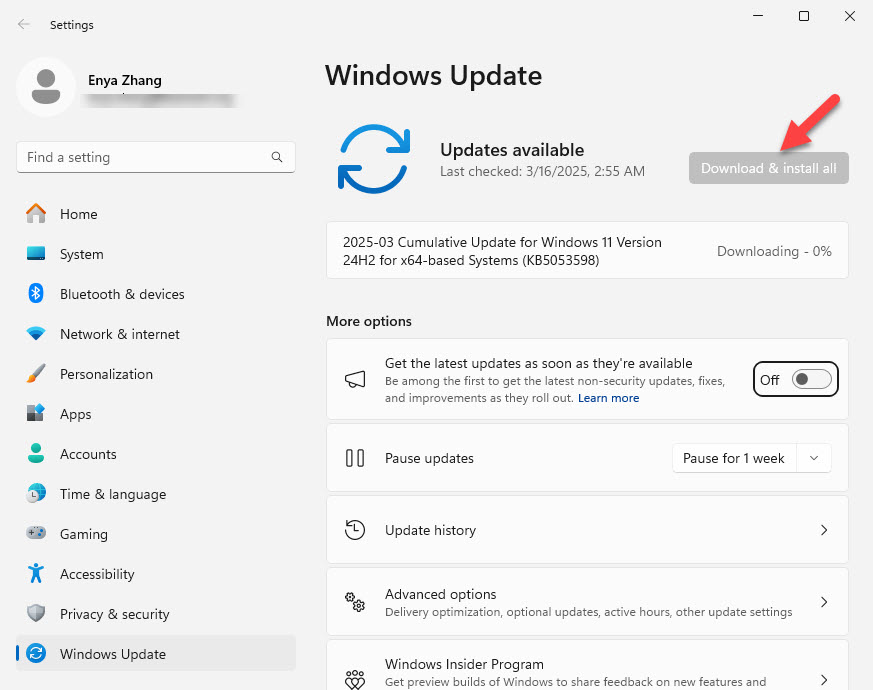Image resolution: width=873 pixels, height=690 pixels.
Task: Click the Accessibility figure icon
Action: (x=36, y=574)
